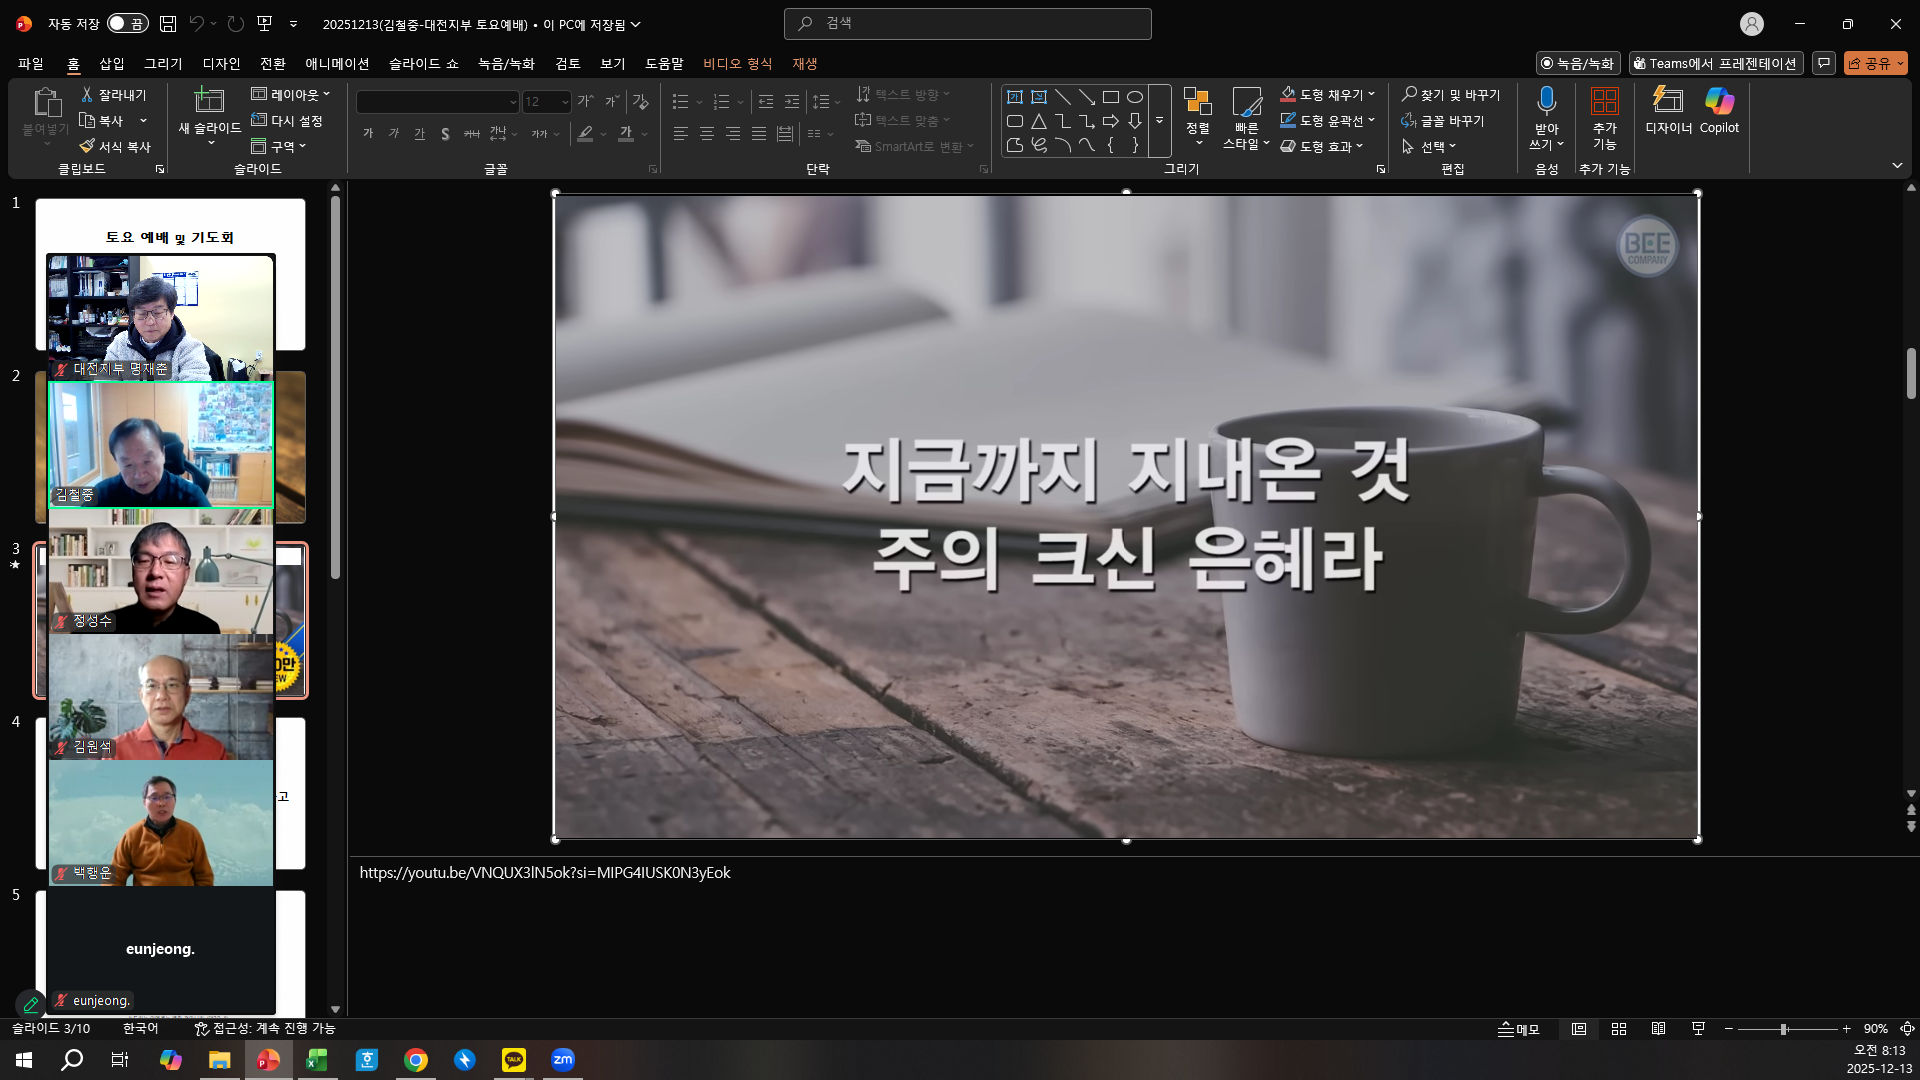This screenshot has width=1920, height=1080.
Task: Insert an oval shape from the drawing gallery
Action: click(1135, 96)
